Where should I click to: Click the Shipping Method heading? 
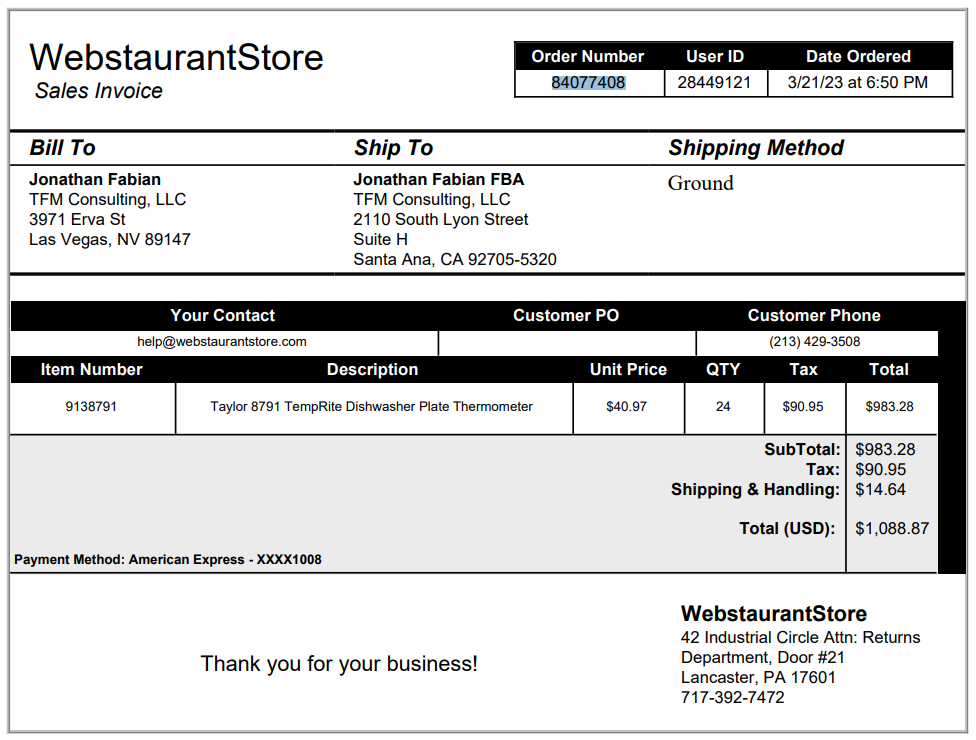[756, 148]
